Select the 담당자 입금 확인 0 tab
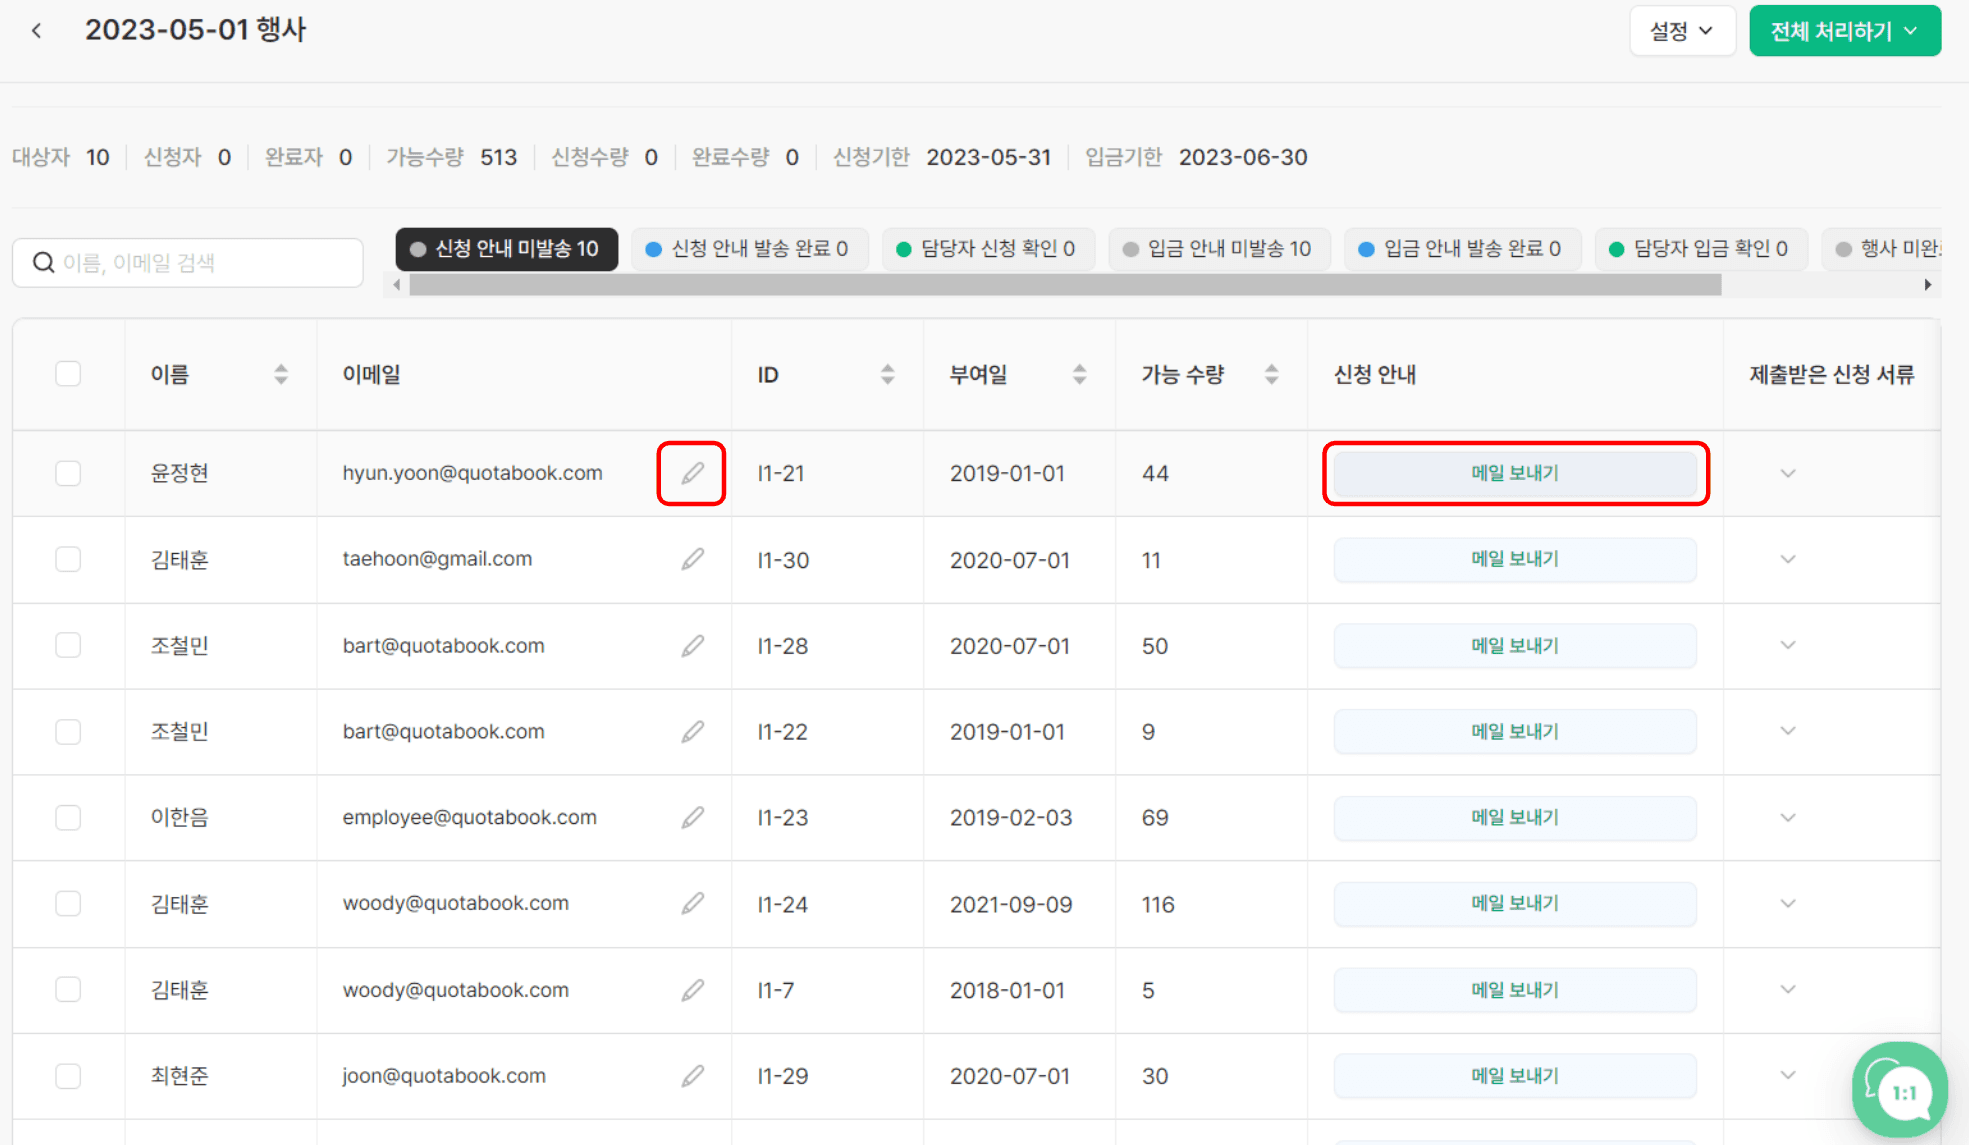This screenshot has width=1969, height=1145. [x=1701, y=249]
